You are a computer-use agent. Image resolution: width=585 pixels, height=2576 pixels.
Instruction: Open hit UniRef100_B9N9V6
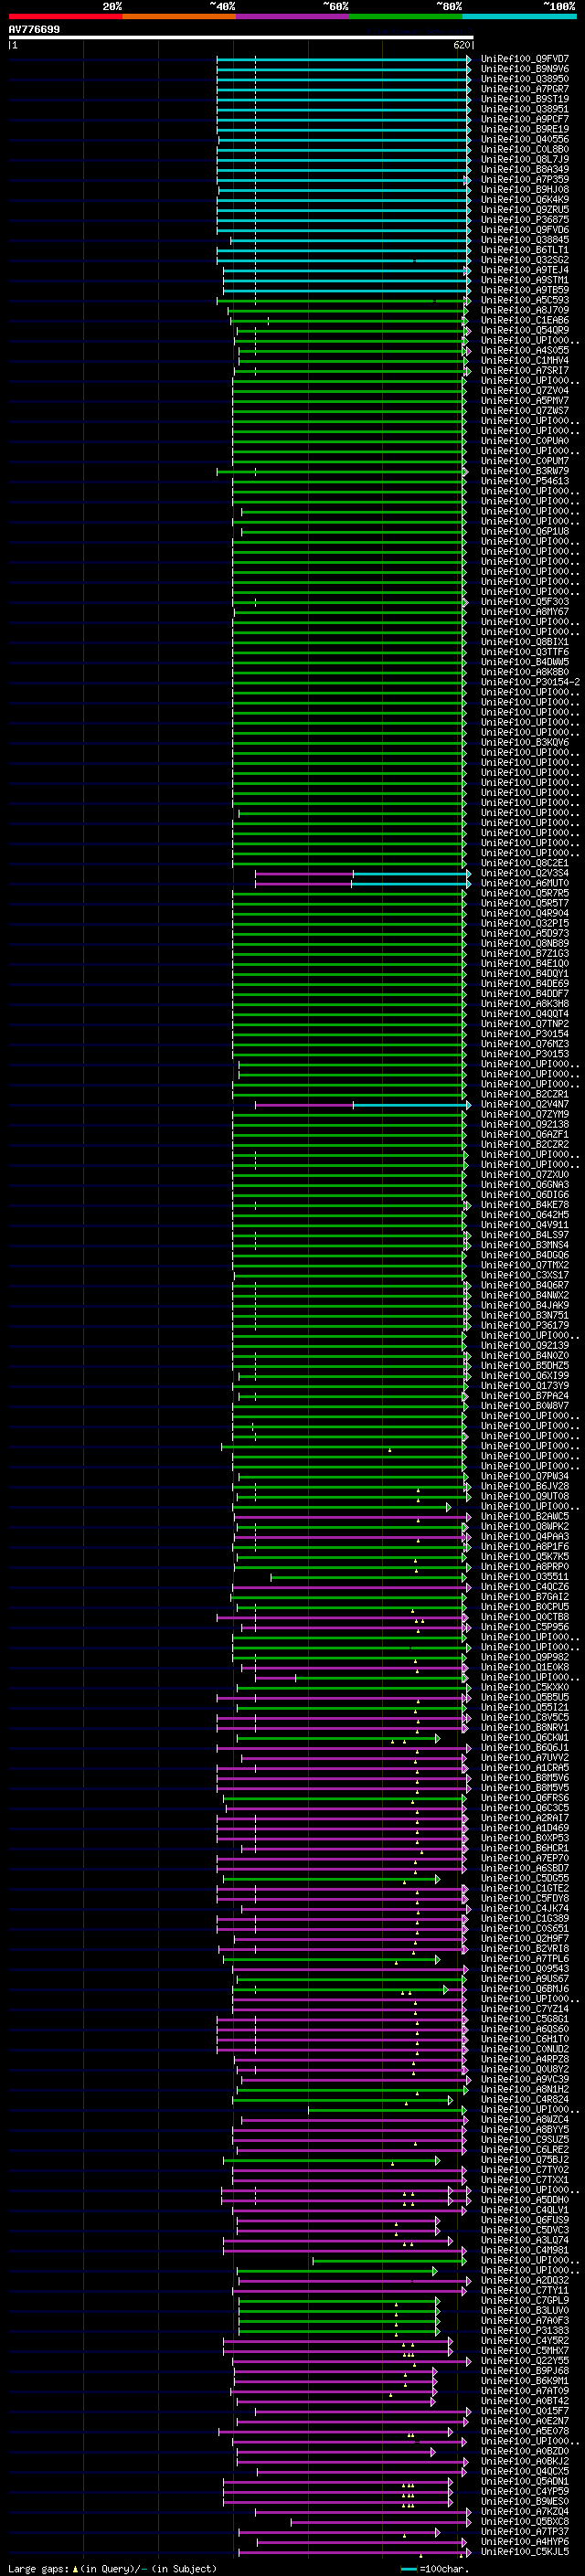(524, 69)
